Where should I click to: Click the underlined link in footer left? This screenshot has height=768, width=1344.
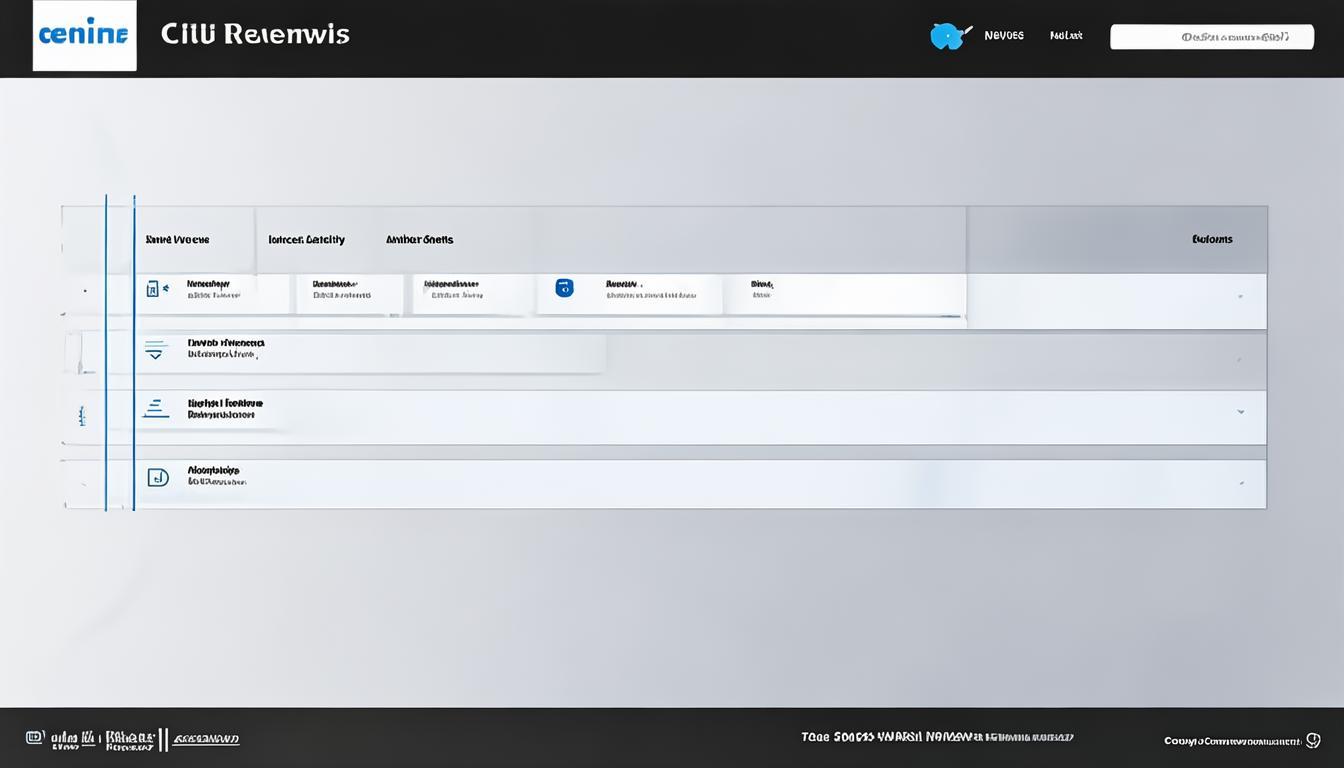click(206, 740)
